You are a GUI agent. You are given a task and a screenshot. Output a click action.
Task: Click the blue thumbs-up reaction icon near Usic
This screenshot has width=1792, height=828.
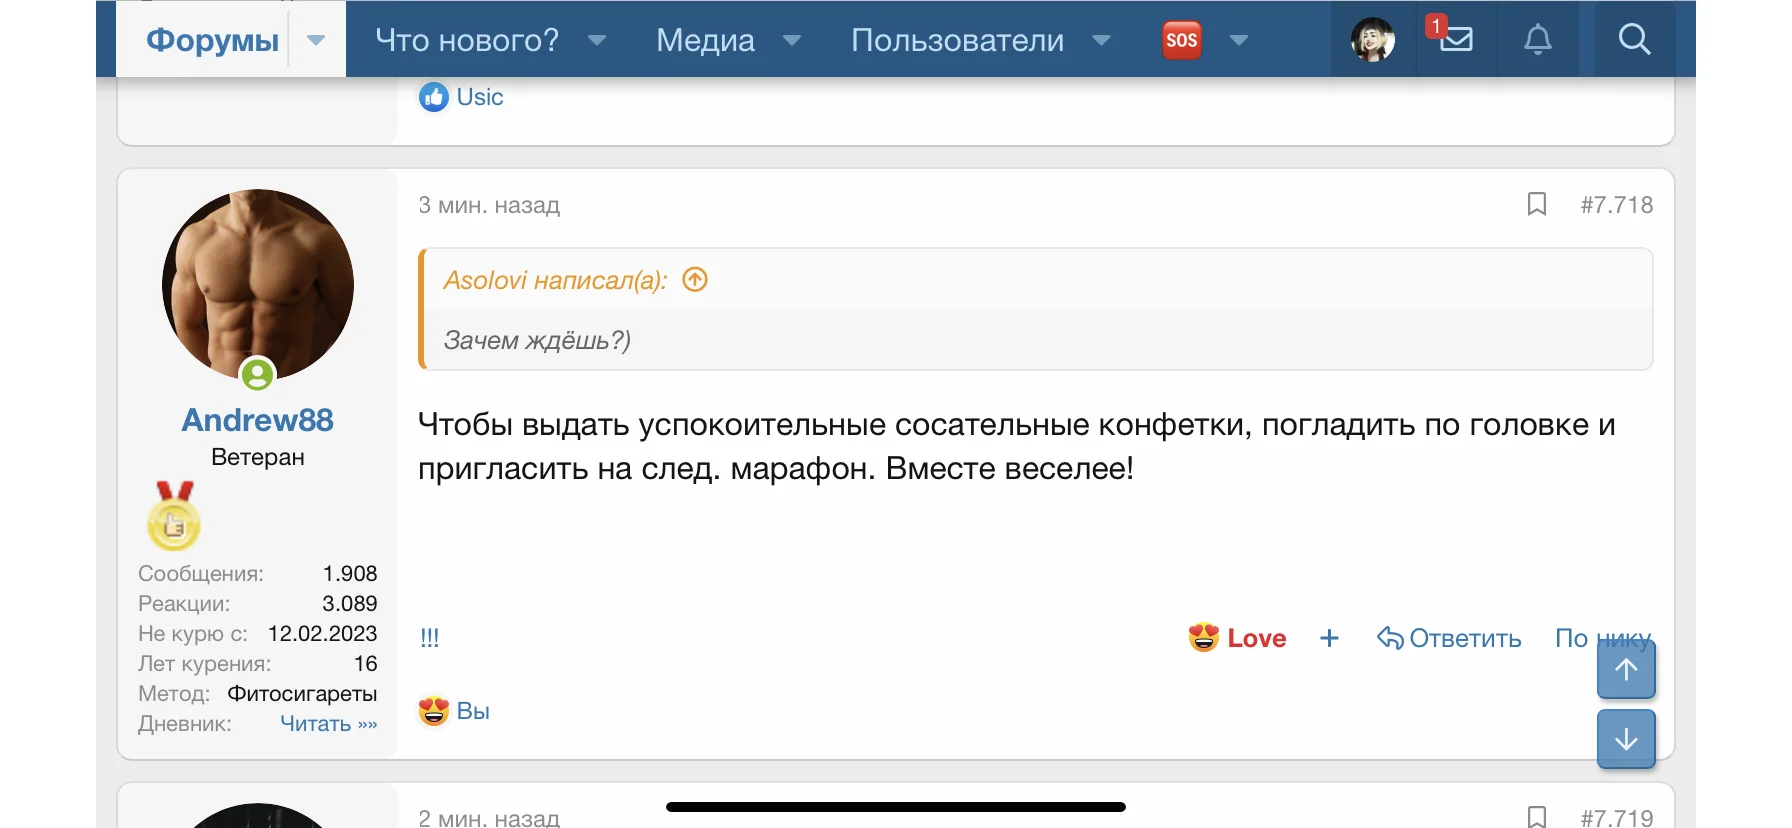(434, 97)
